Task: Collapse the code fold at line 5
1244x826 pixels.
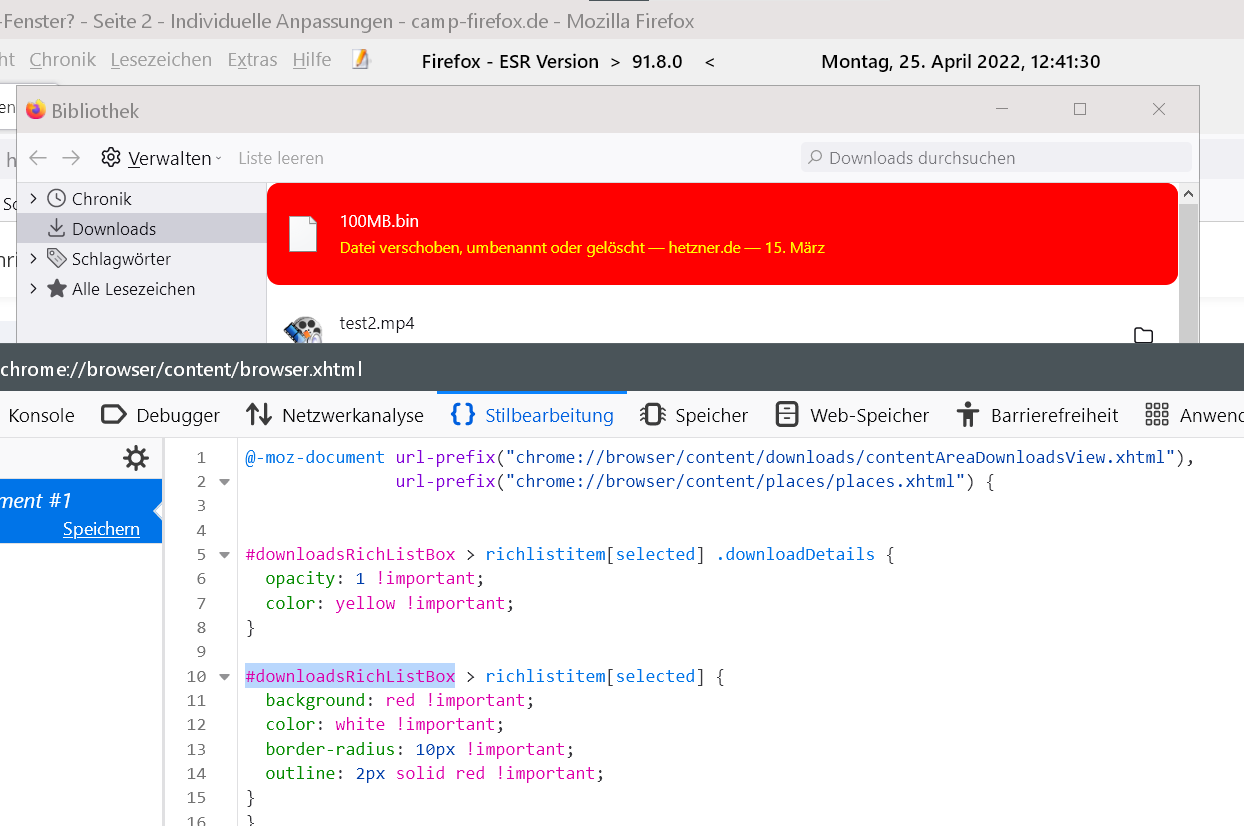Action: click(x=224, y=555)
